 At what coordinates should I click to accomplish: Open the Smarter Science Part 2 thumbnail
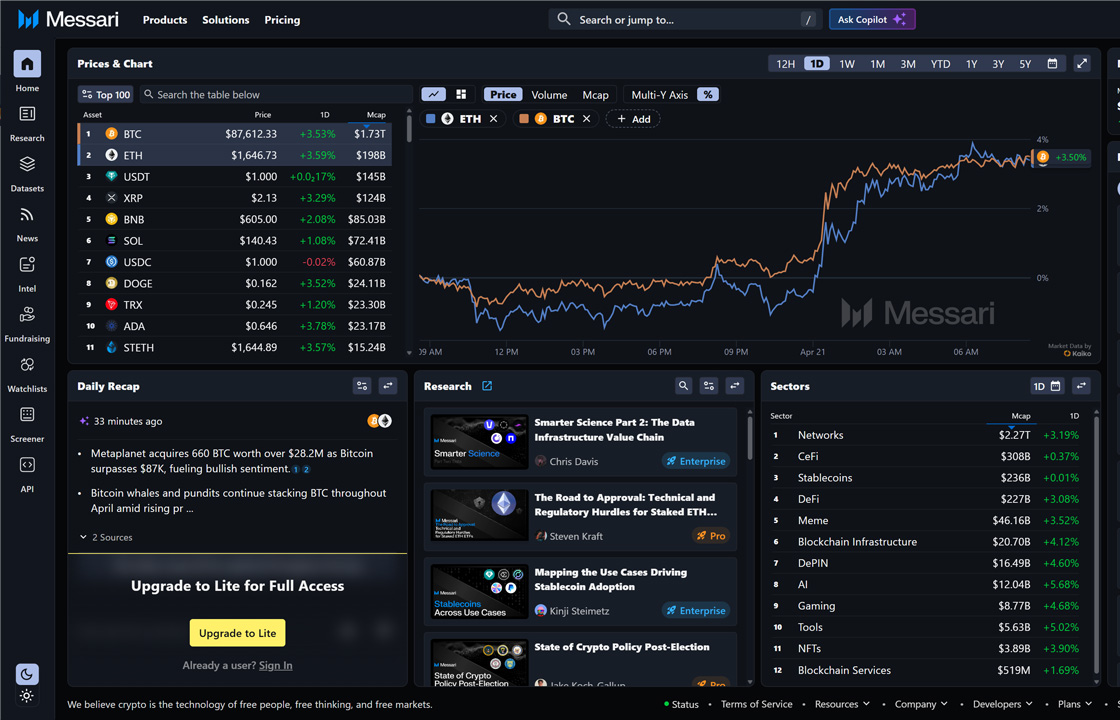click(479, 441)
